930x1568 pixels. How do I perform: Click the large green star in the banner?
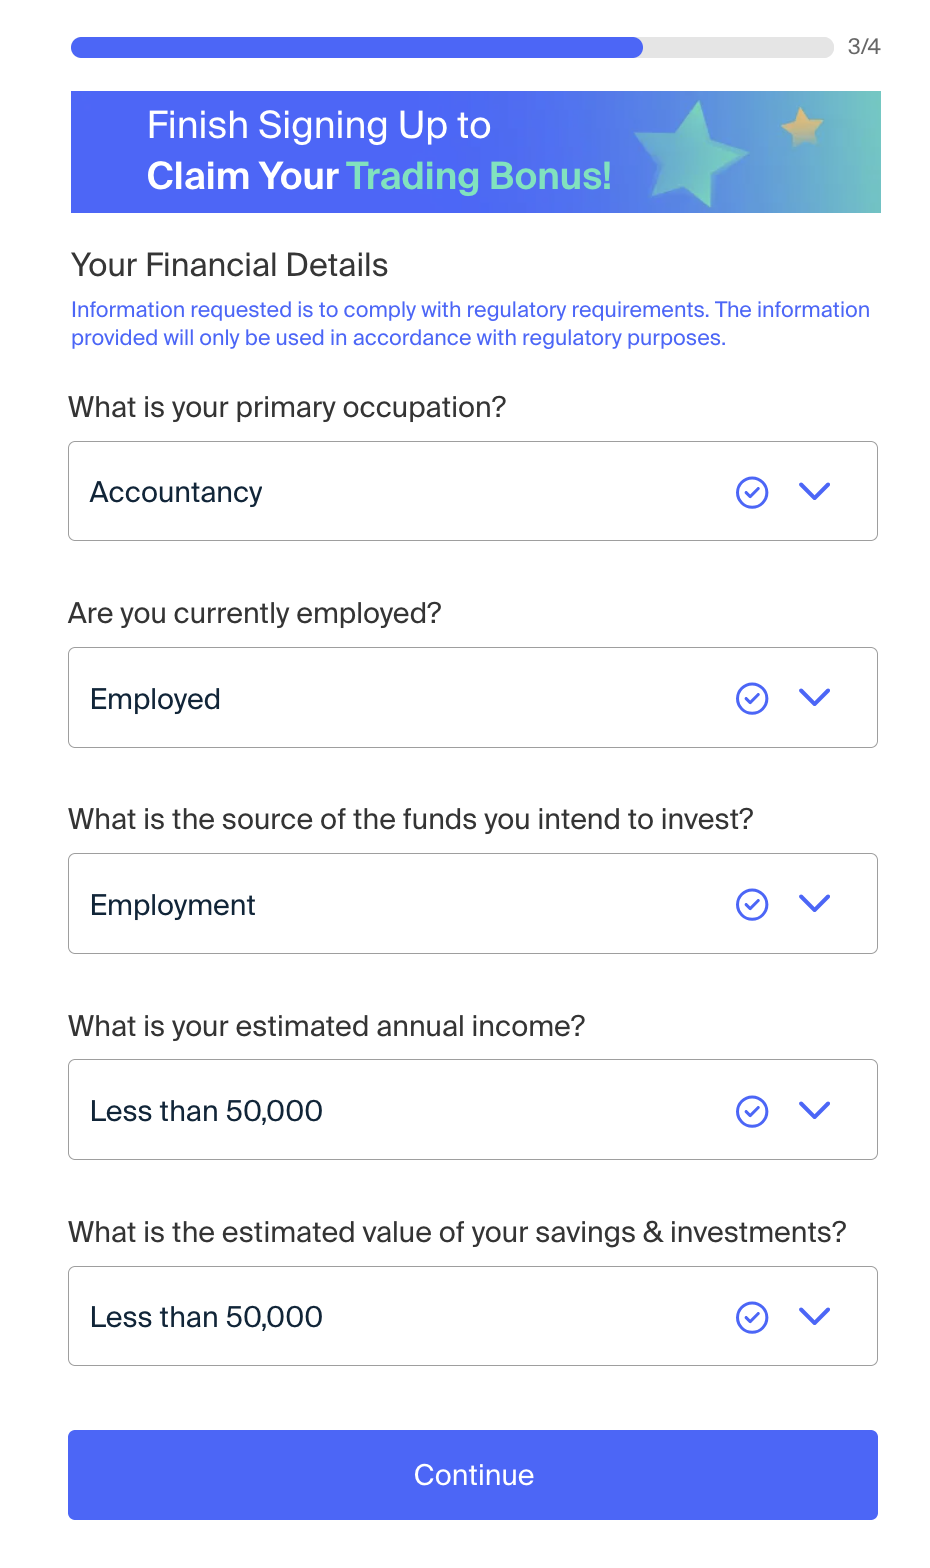click(x=691, y=153)
